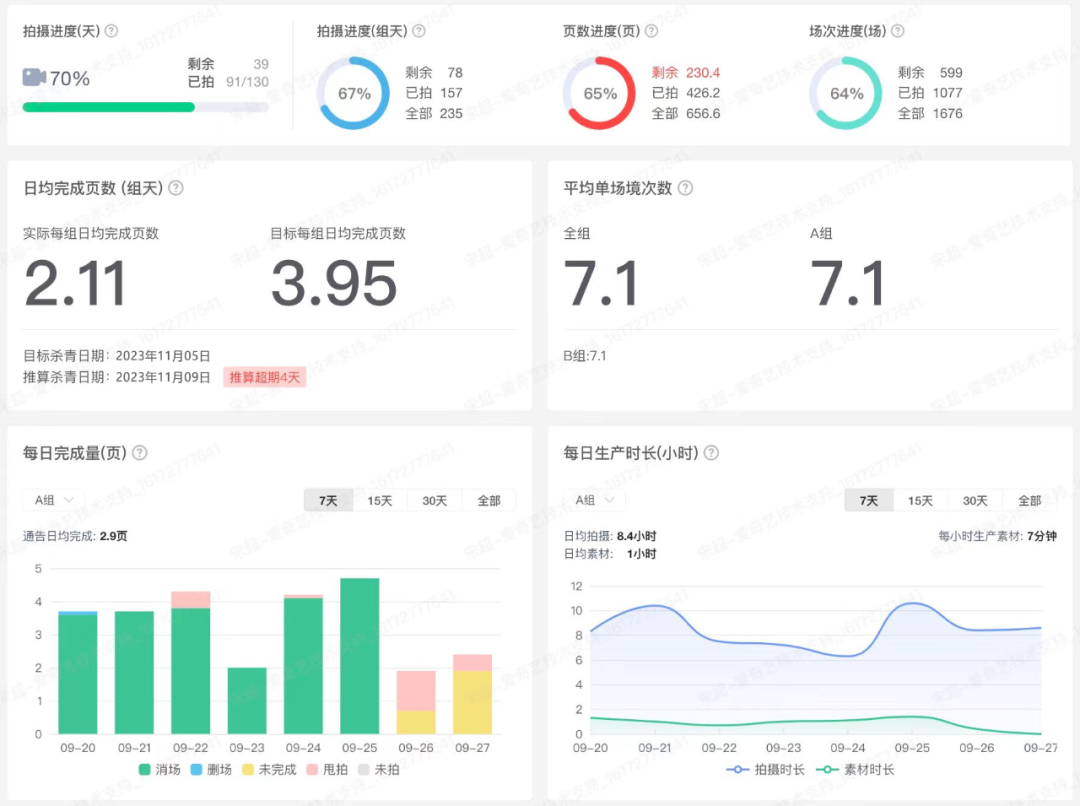Screen dimensions: 1080x806
Task: Click help icon beside 平均单场境次数
Action: (685, 188)
